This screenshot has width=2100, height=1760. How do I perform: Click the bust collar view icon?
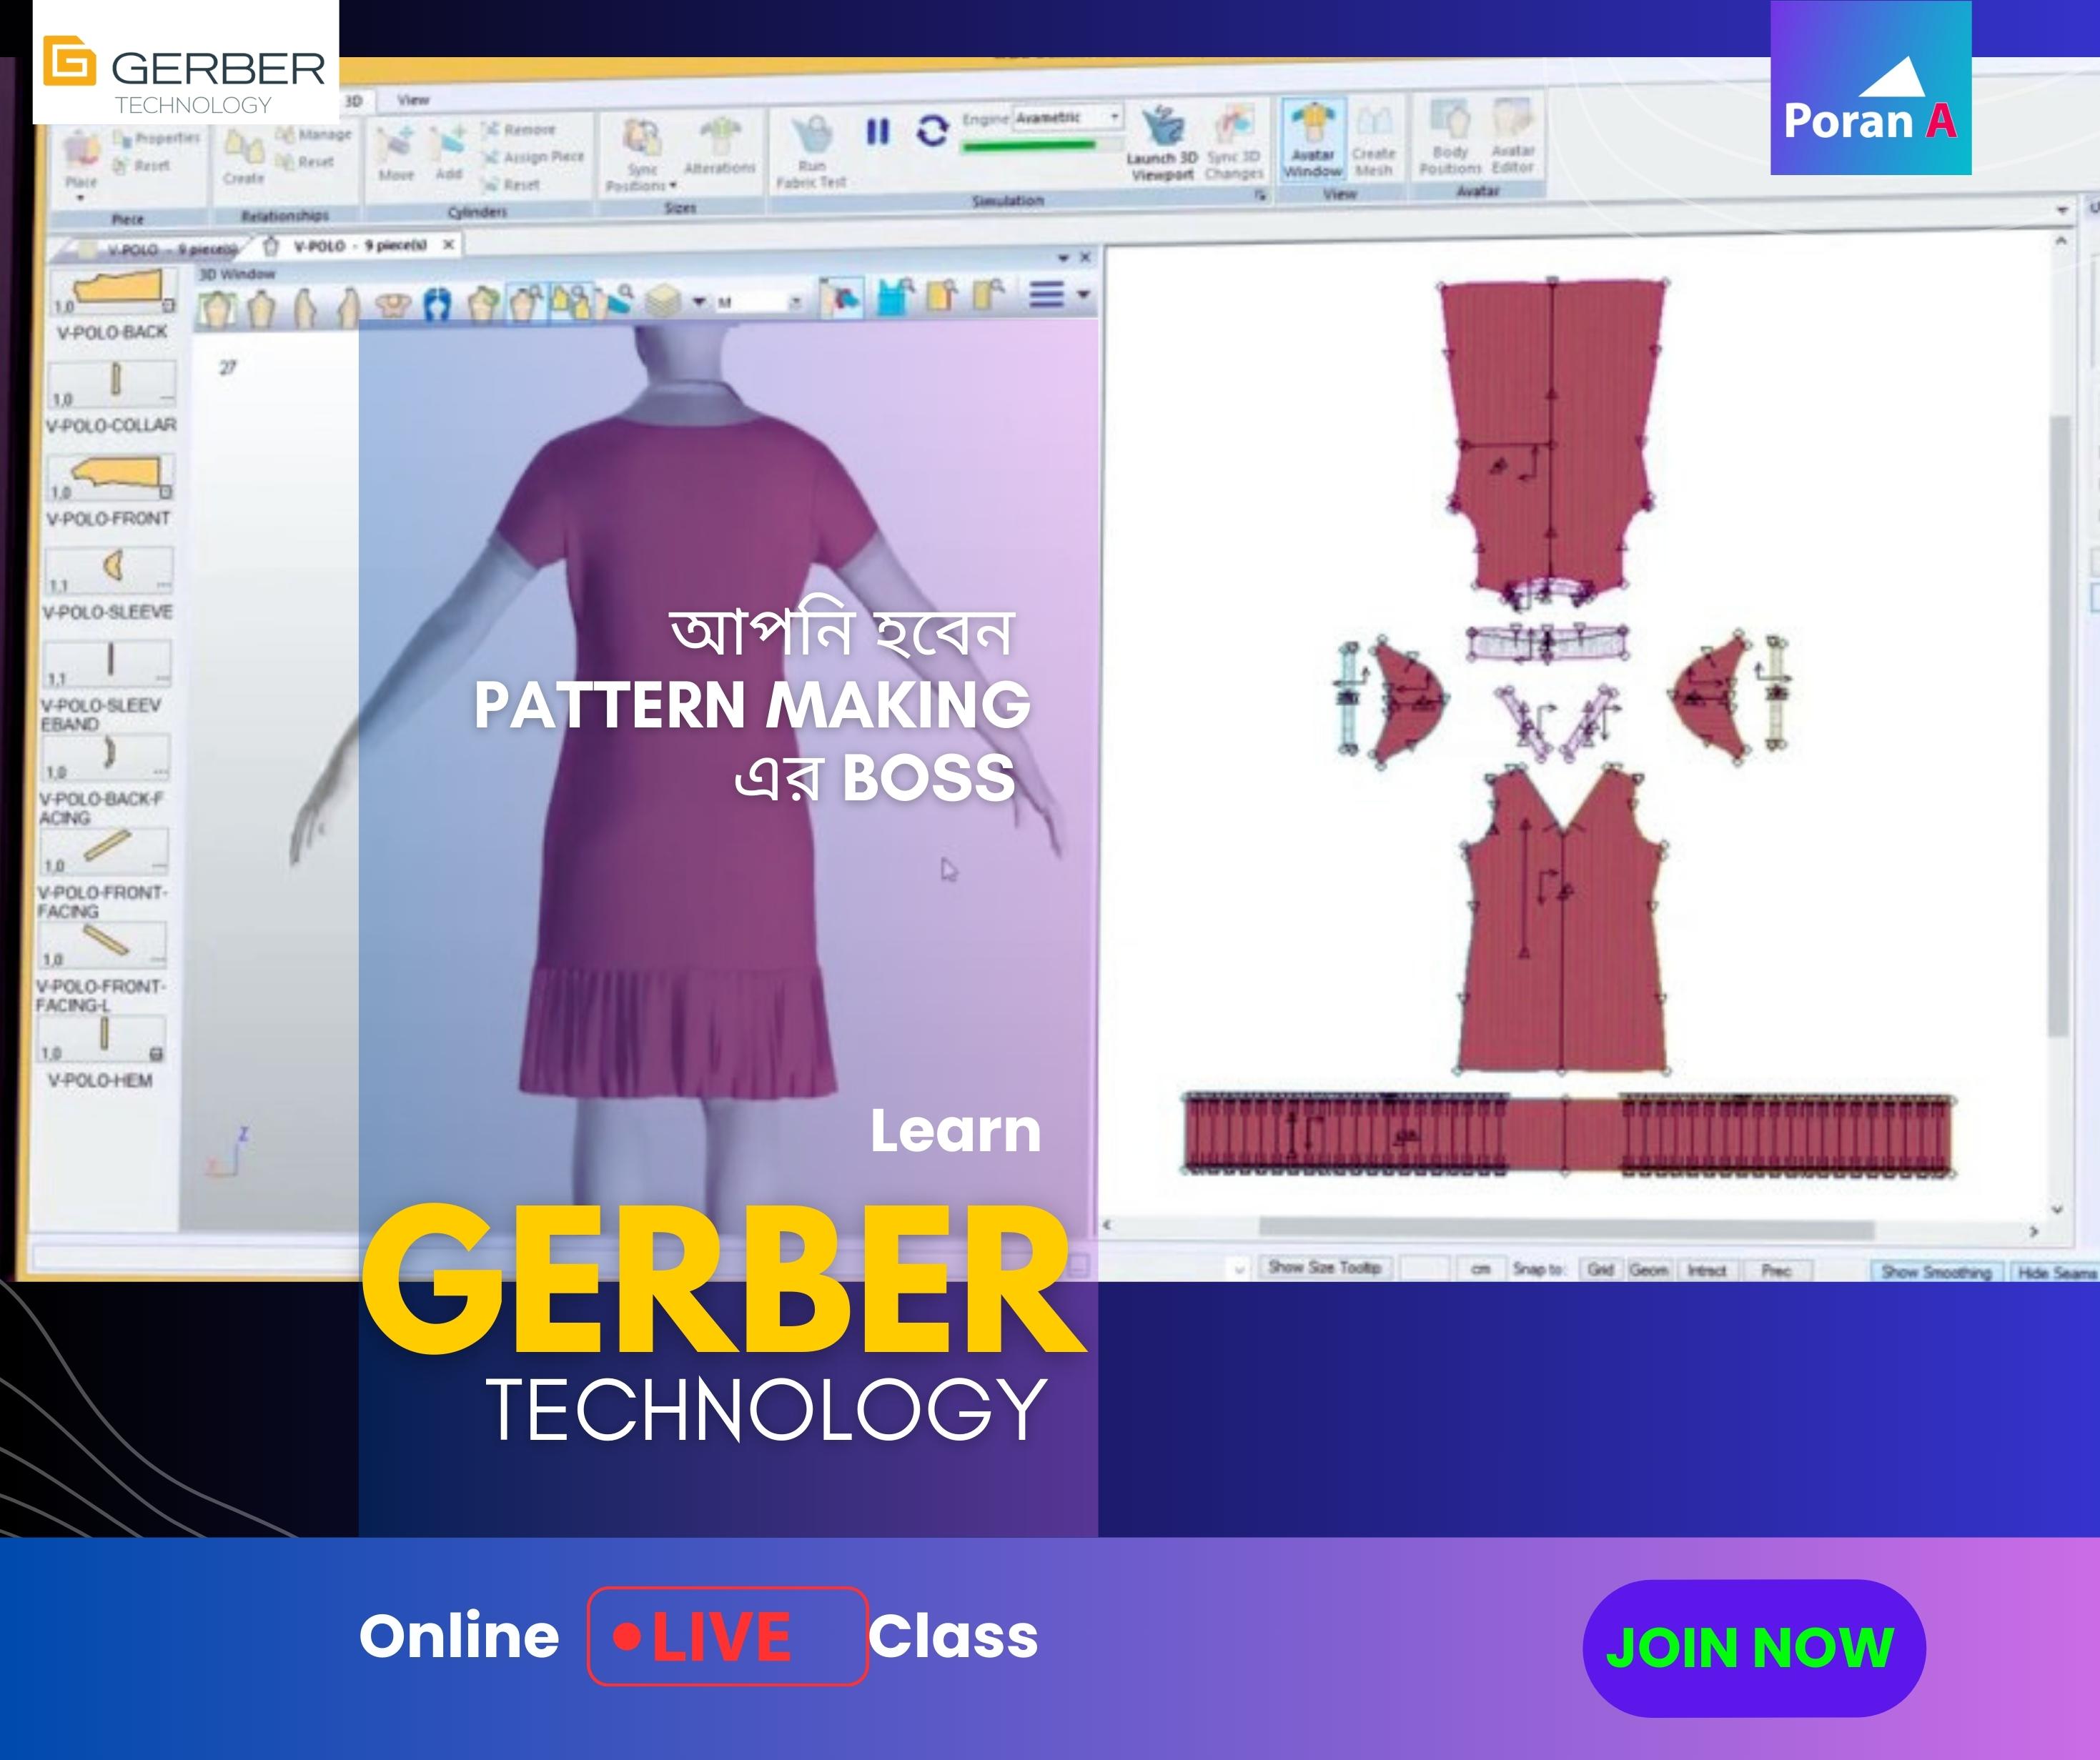point(395,305)
